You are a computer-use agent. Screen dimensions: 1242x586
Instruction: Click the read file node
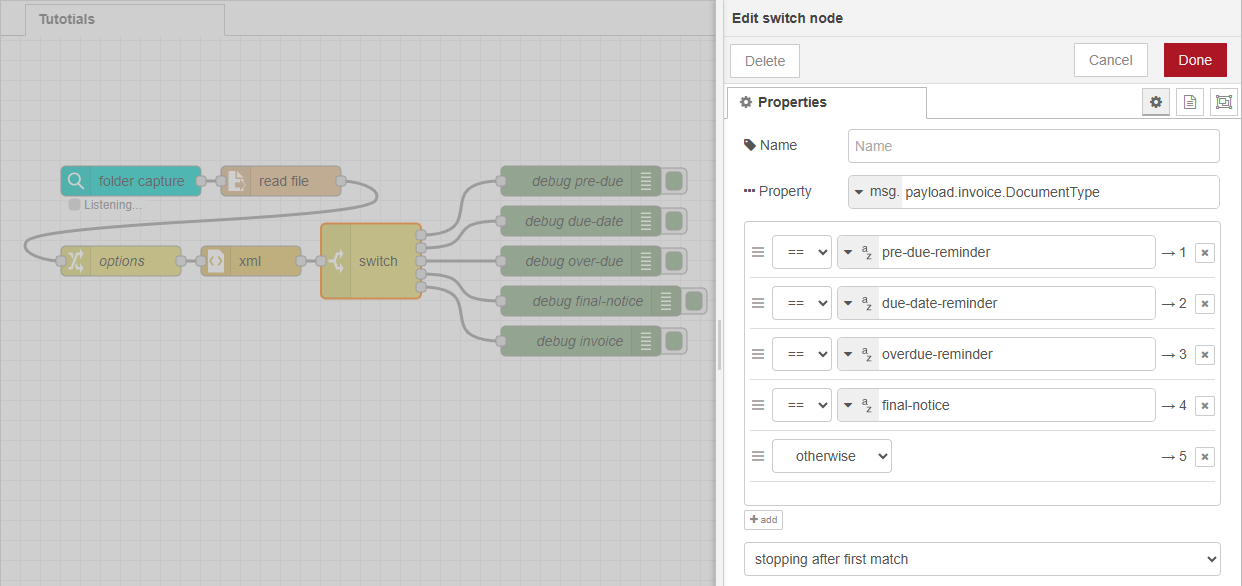tap(283, 181)
